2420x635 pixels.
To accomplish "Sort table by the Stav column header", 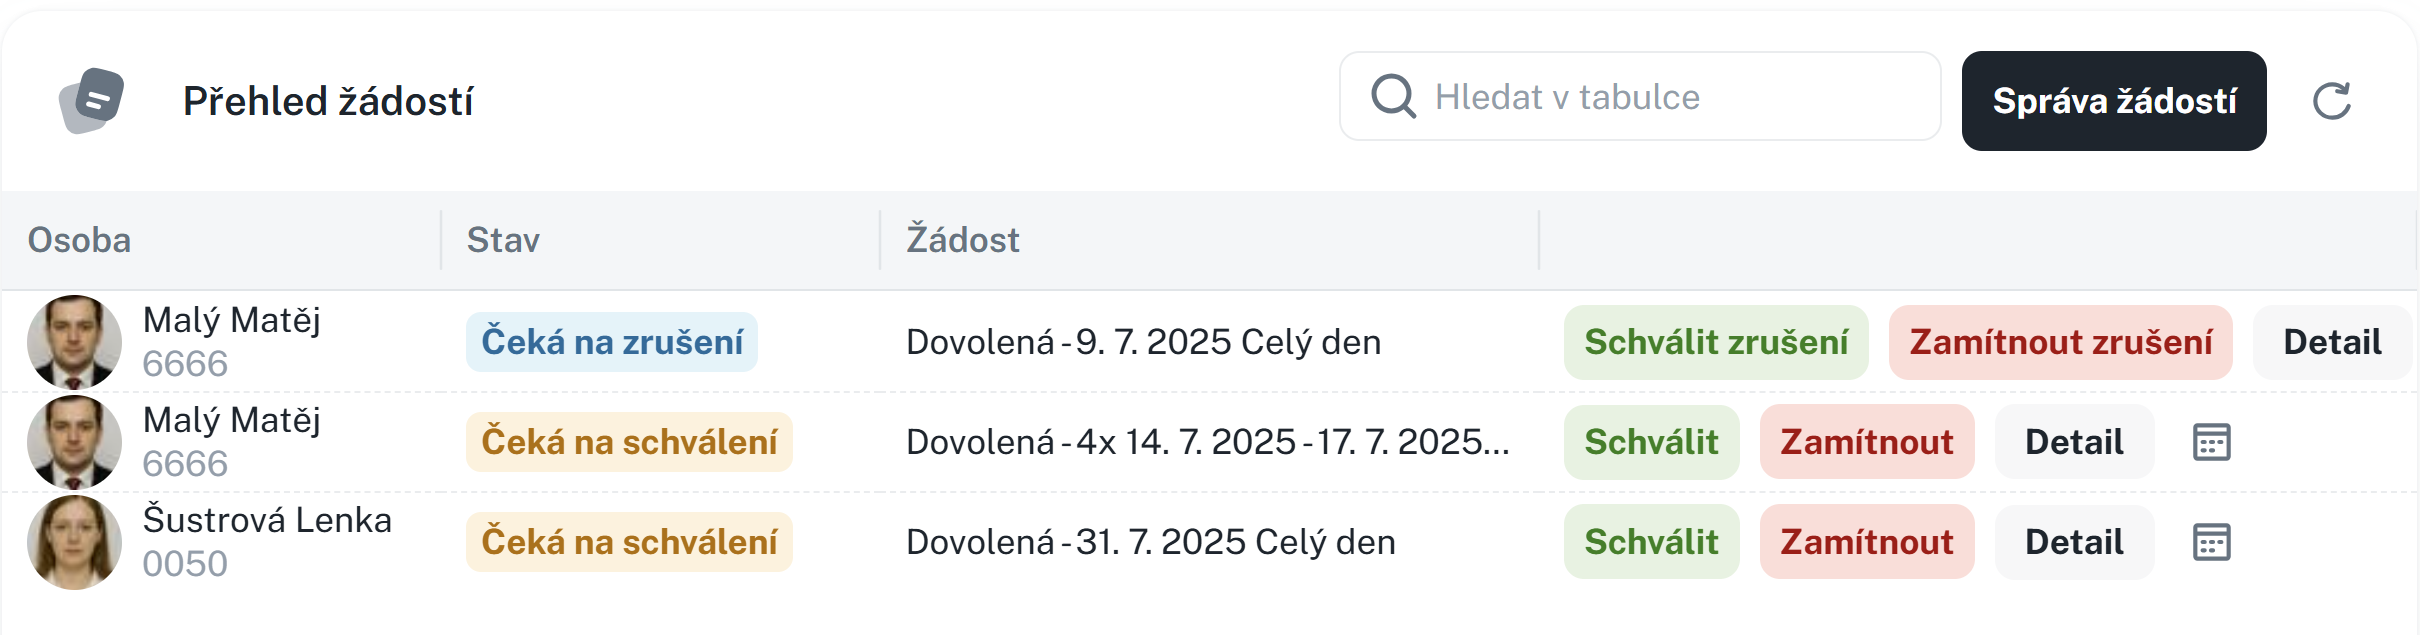I will 503,240.
